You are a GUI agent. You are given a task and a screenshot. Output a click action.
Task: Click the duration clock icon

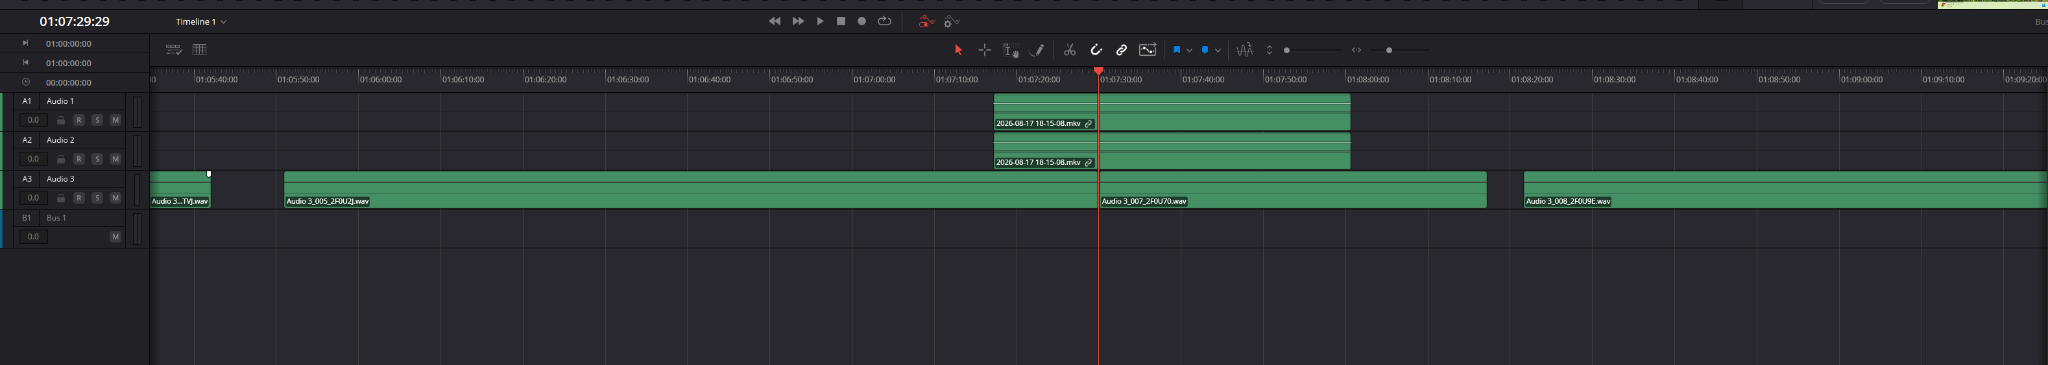click(26, 82)
